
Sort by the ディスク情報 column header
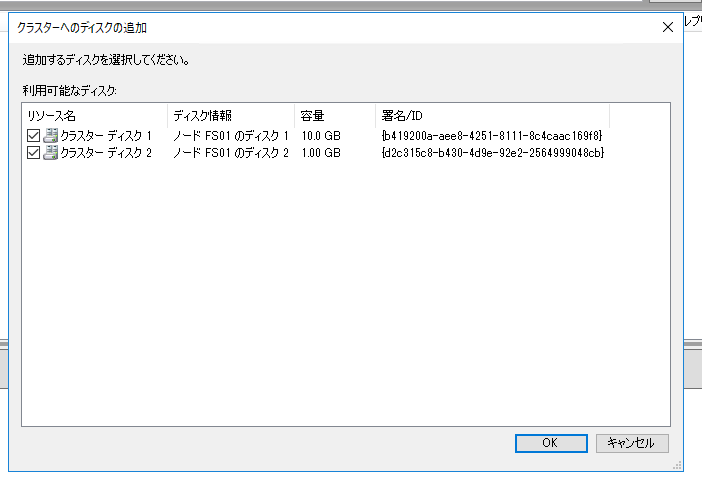click(231, 116)
